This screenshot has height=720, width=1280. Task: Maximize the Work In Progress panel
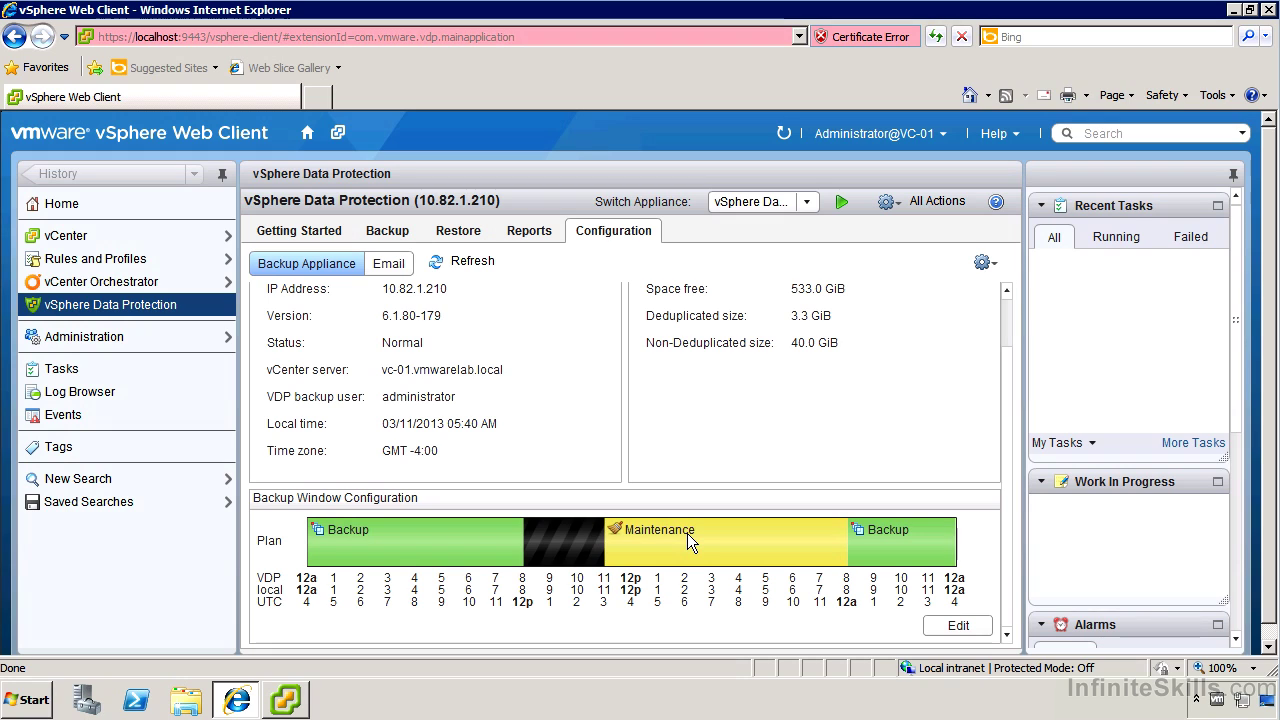tap(1218, 482)
